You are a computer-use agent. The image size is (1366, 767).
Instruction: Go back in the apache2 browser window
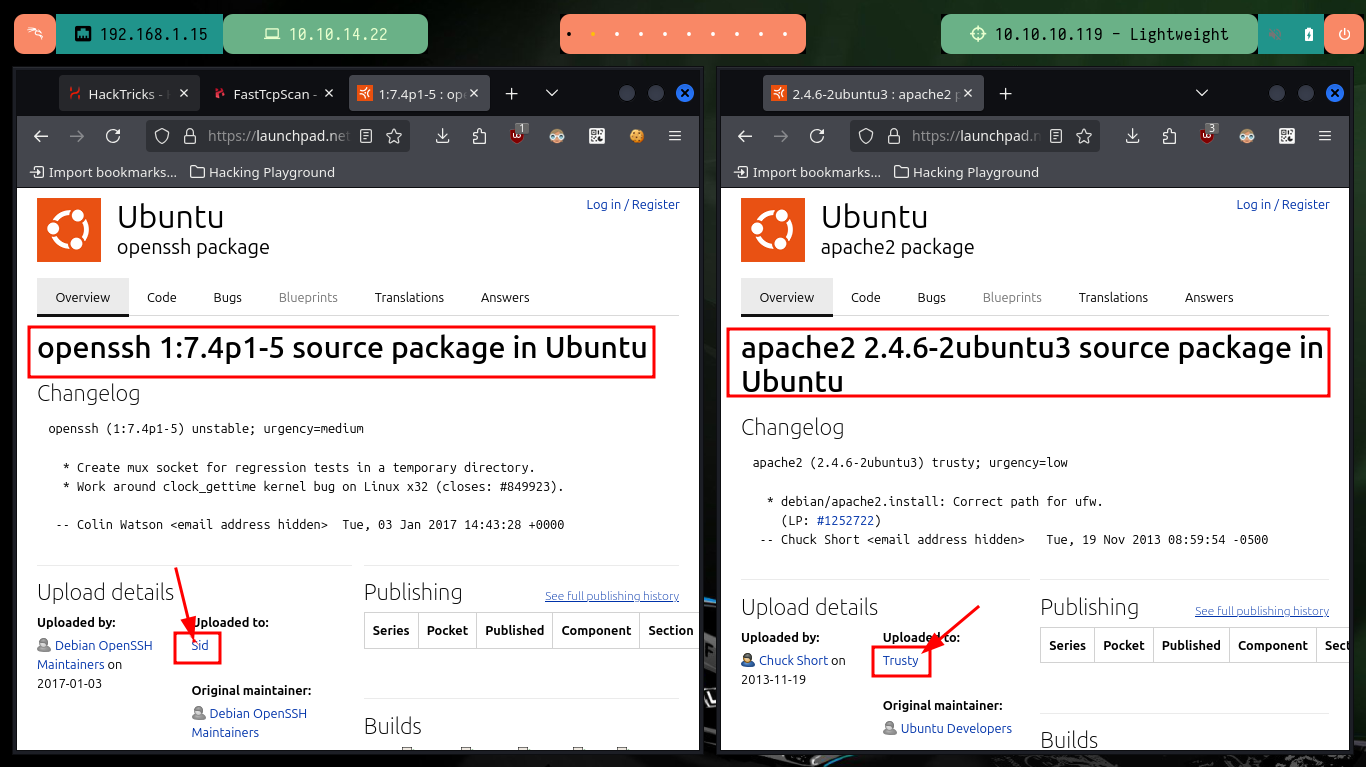coord(744,136)
